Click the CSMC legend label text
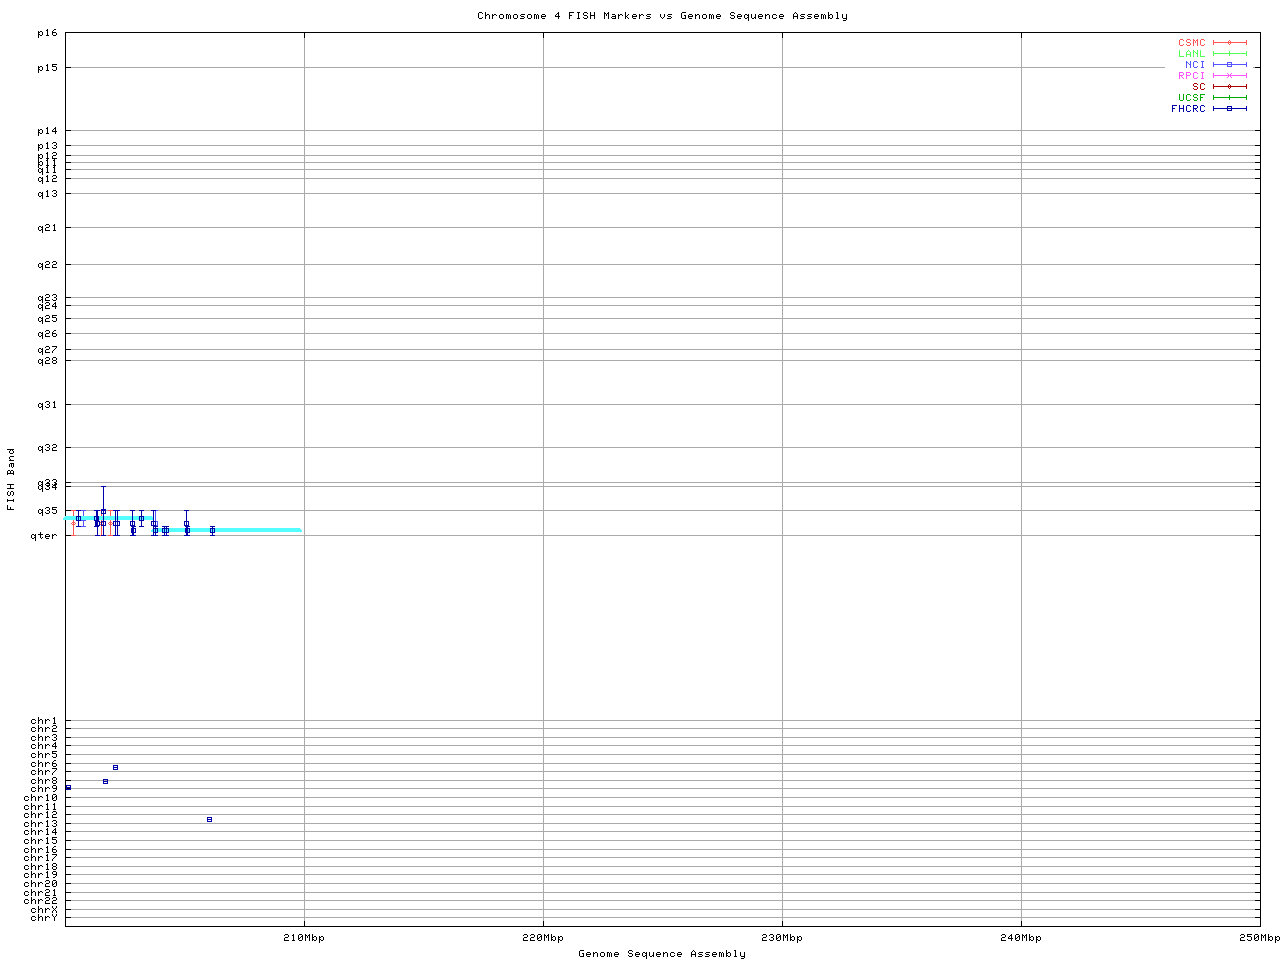The image size is (1280, 960). pyautogui.click(x=1191, y=43)
